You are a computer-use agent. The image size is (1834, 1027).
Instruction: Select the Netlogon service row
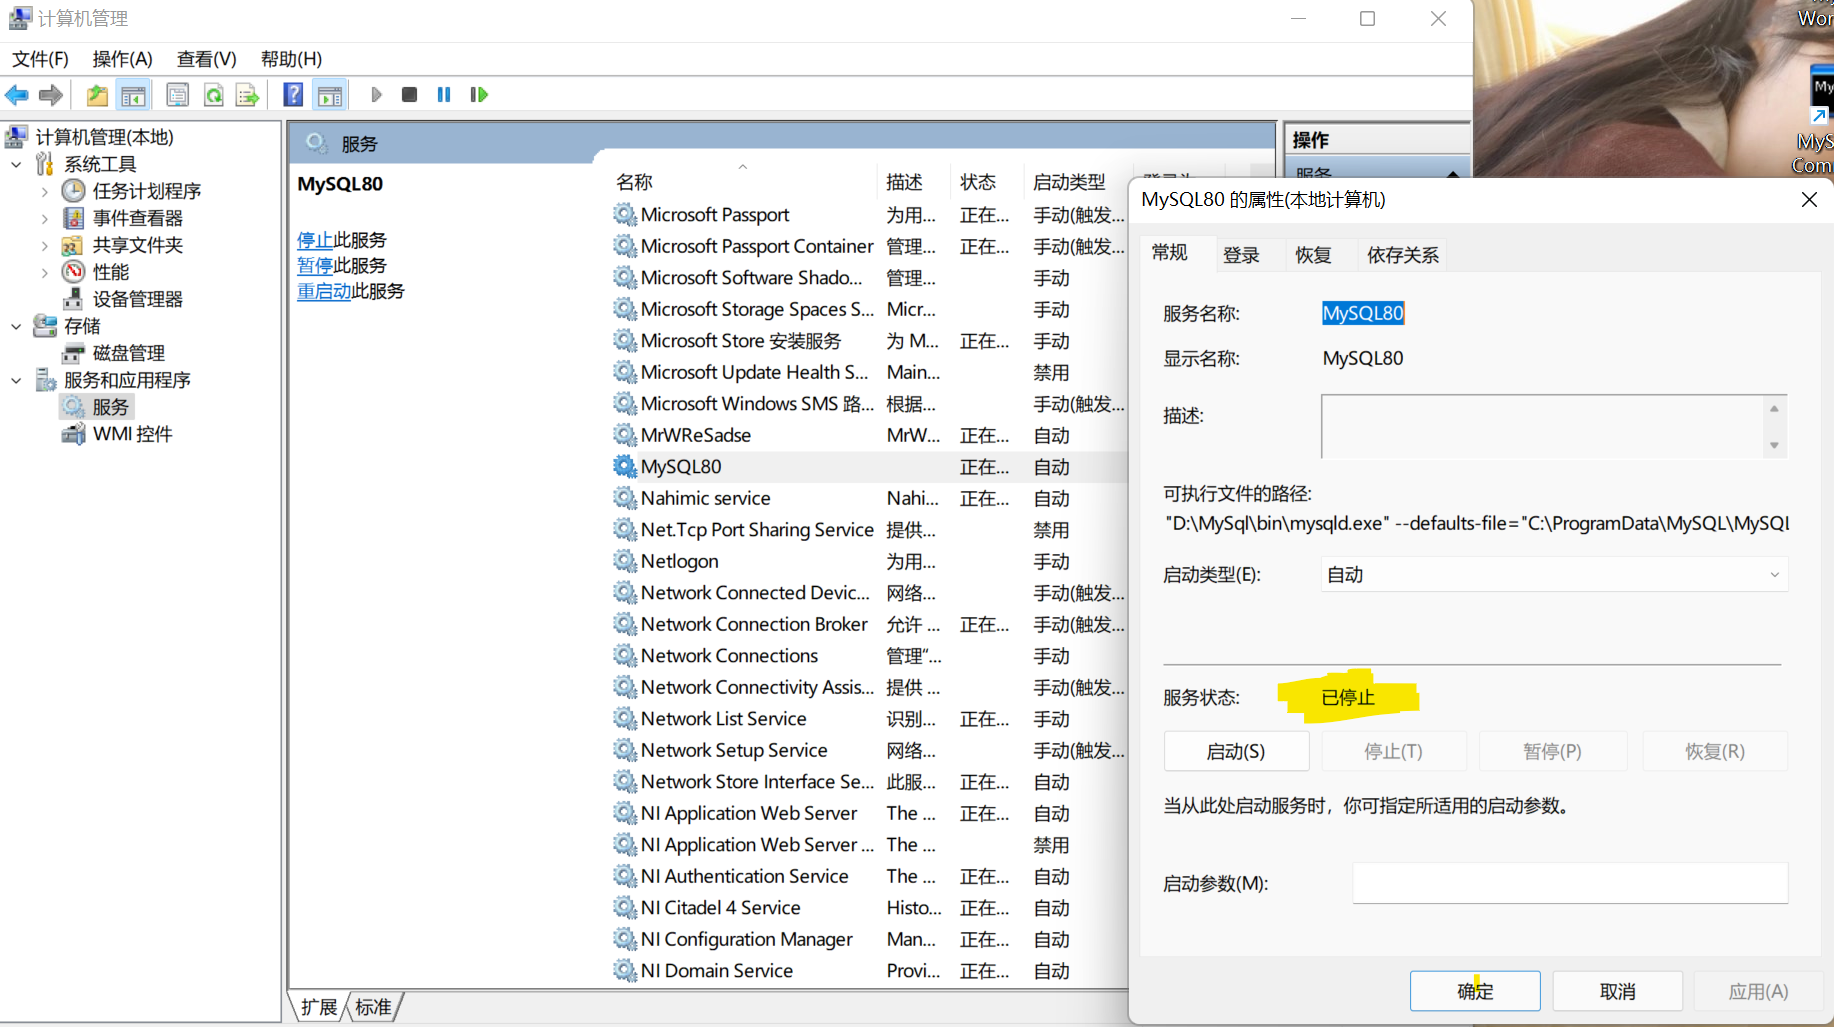[x=868, y=561]
